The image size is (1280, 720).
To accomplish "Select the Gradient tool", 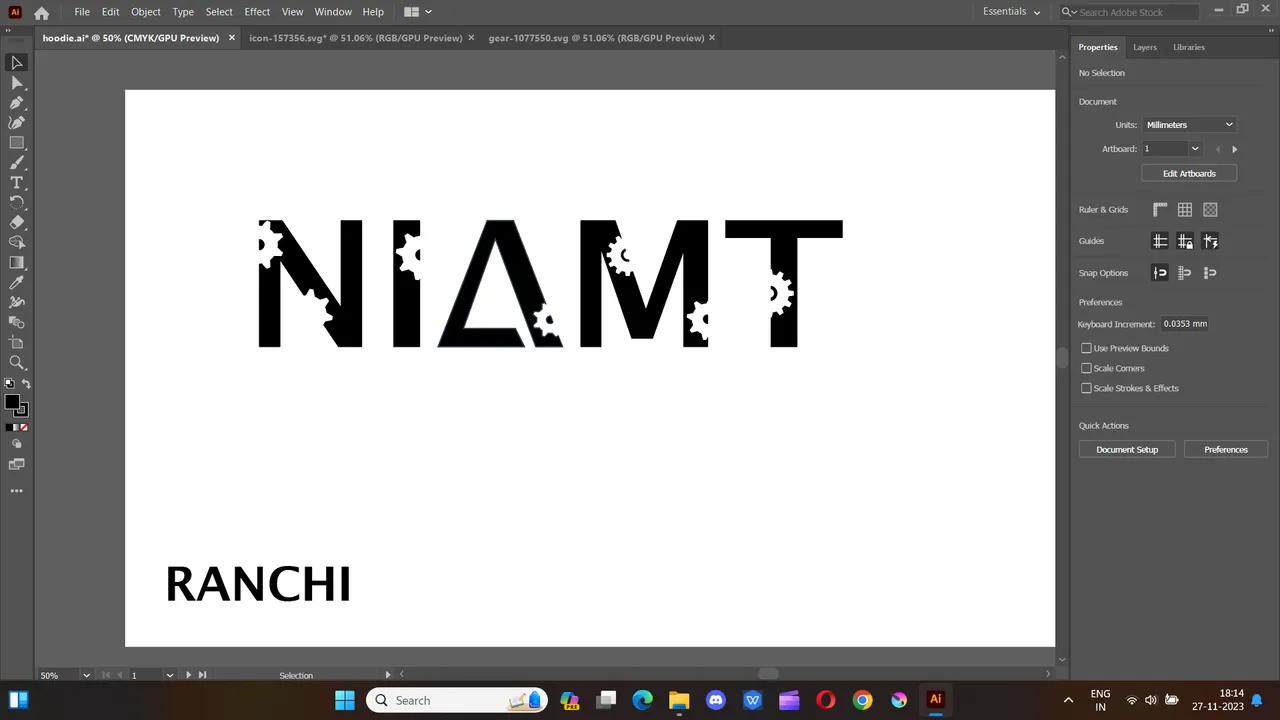I will pos(16,262).
